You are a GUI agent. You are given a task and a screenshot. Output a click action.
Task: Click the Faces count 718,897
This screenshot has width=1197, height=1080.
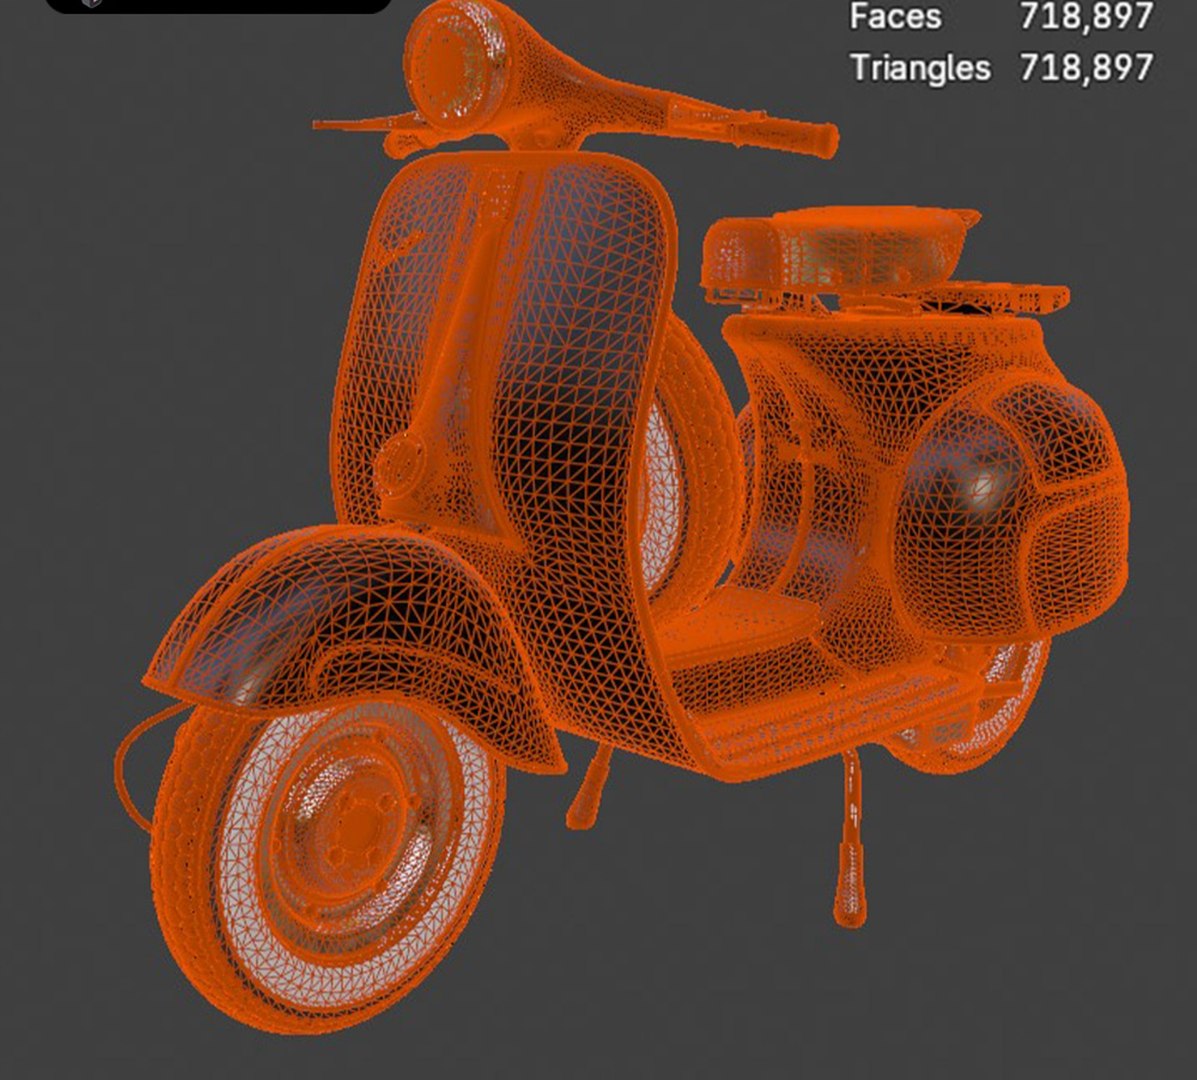tap(1086, 16)
